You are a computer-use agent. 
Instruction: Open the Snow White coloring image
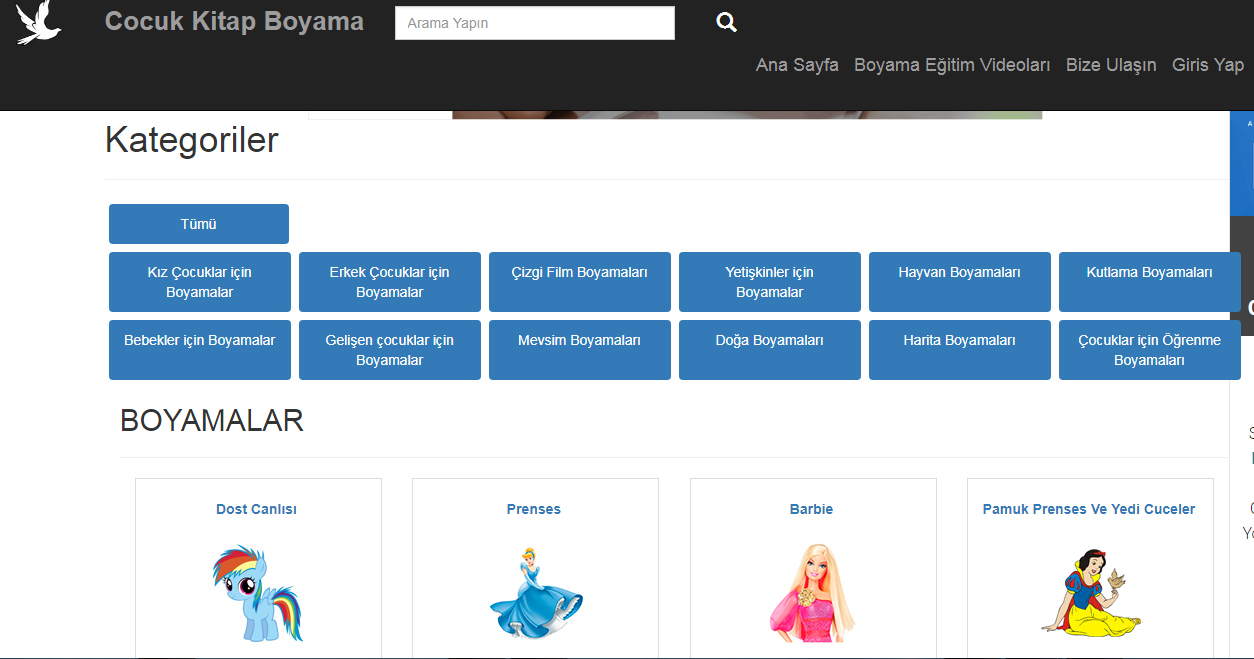[x=1090, y=593]
